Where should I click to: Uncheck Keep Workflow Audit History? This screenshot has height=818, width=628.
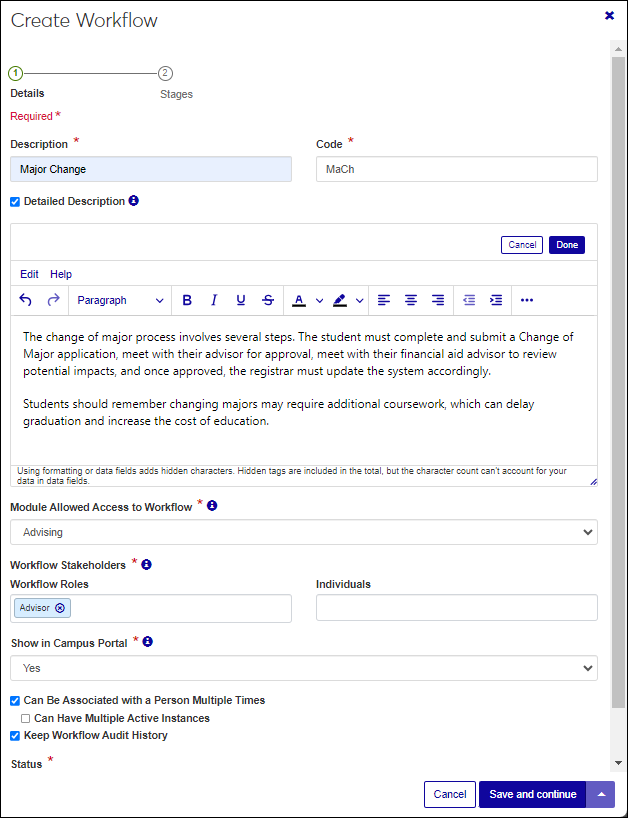(15, 736)
